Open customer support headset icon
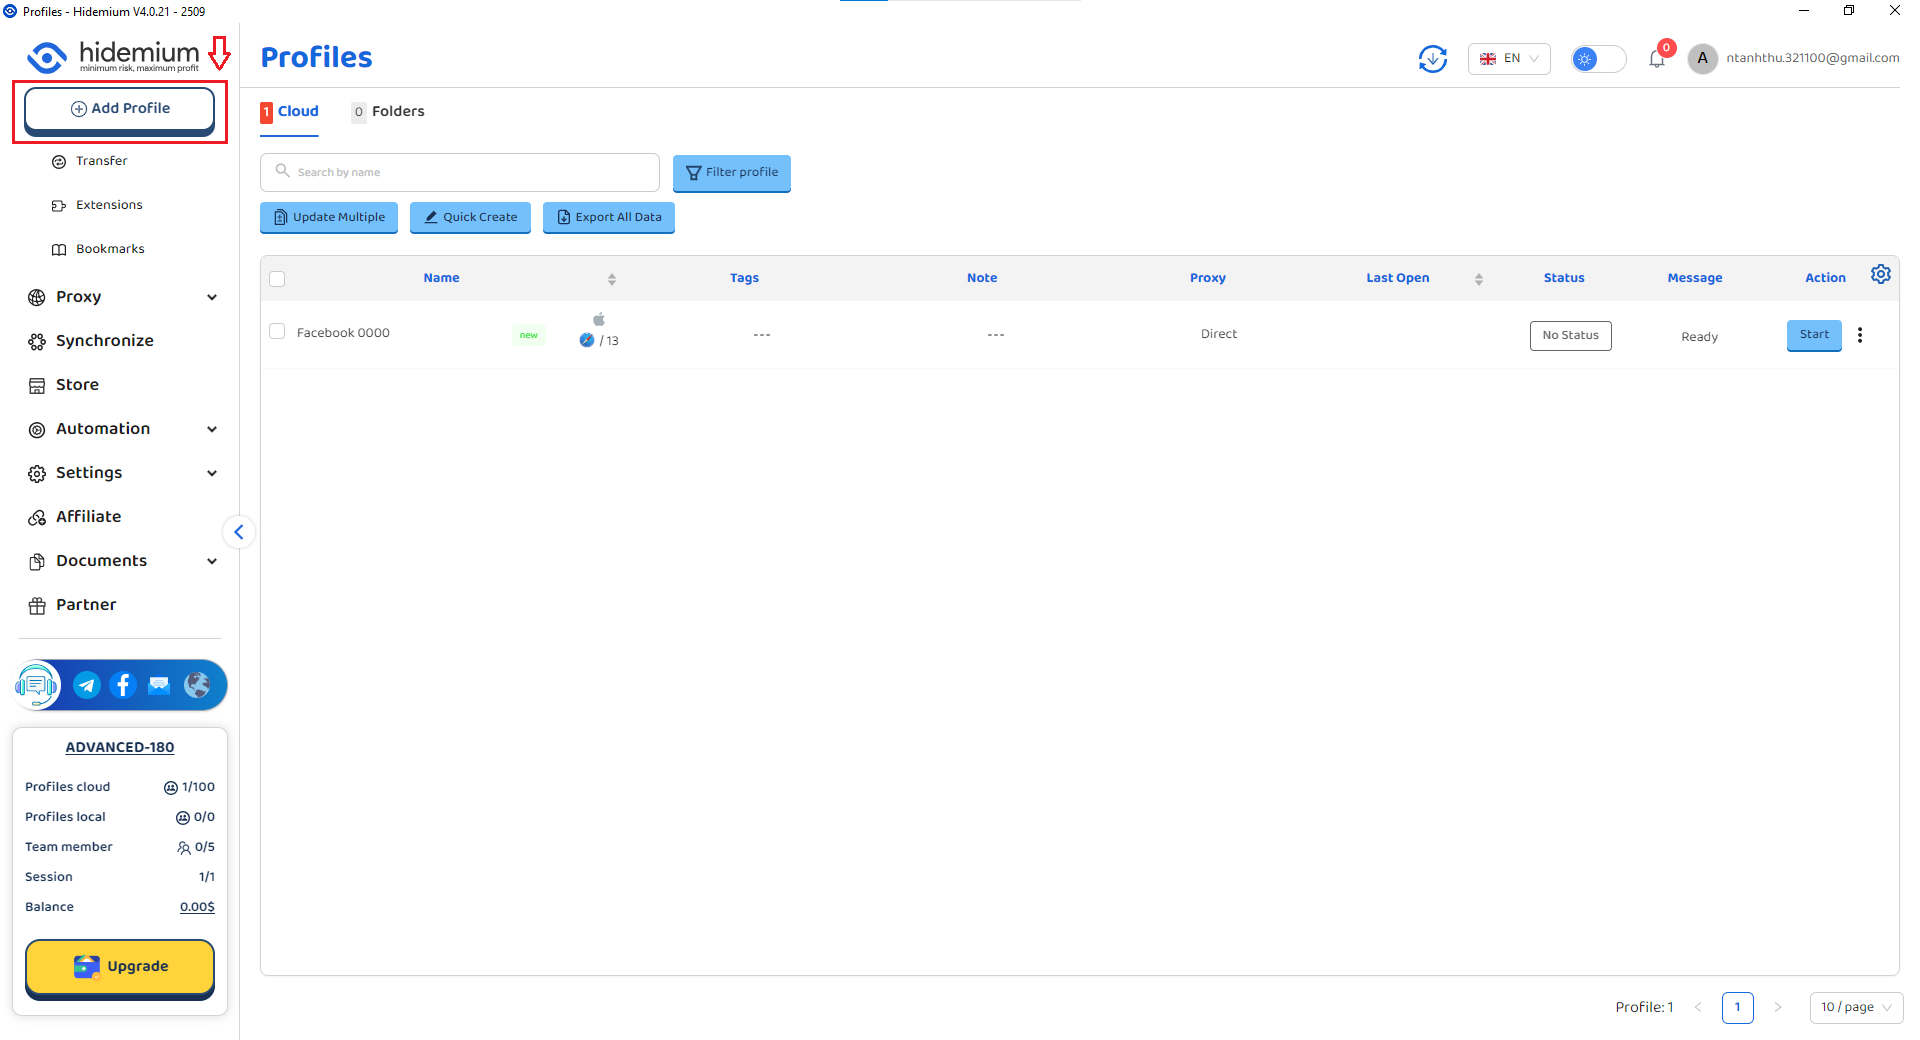This screenshot has height=1040, width=1920. coord(37,685)
